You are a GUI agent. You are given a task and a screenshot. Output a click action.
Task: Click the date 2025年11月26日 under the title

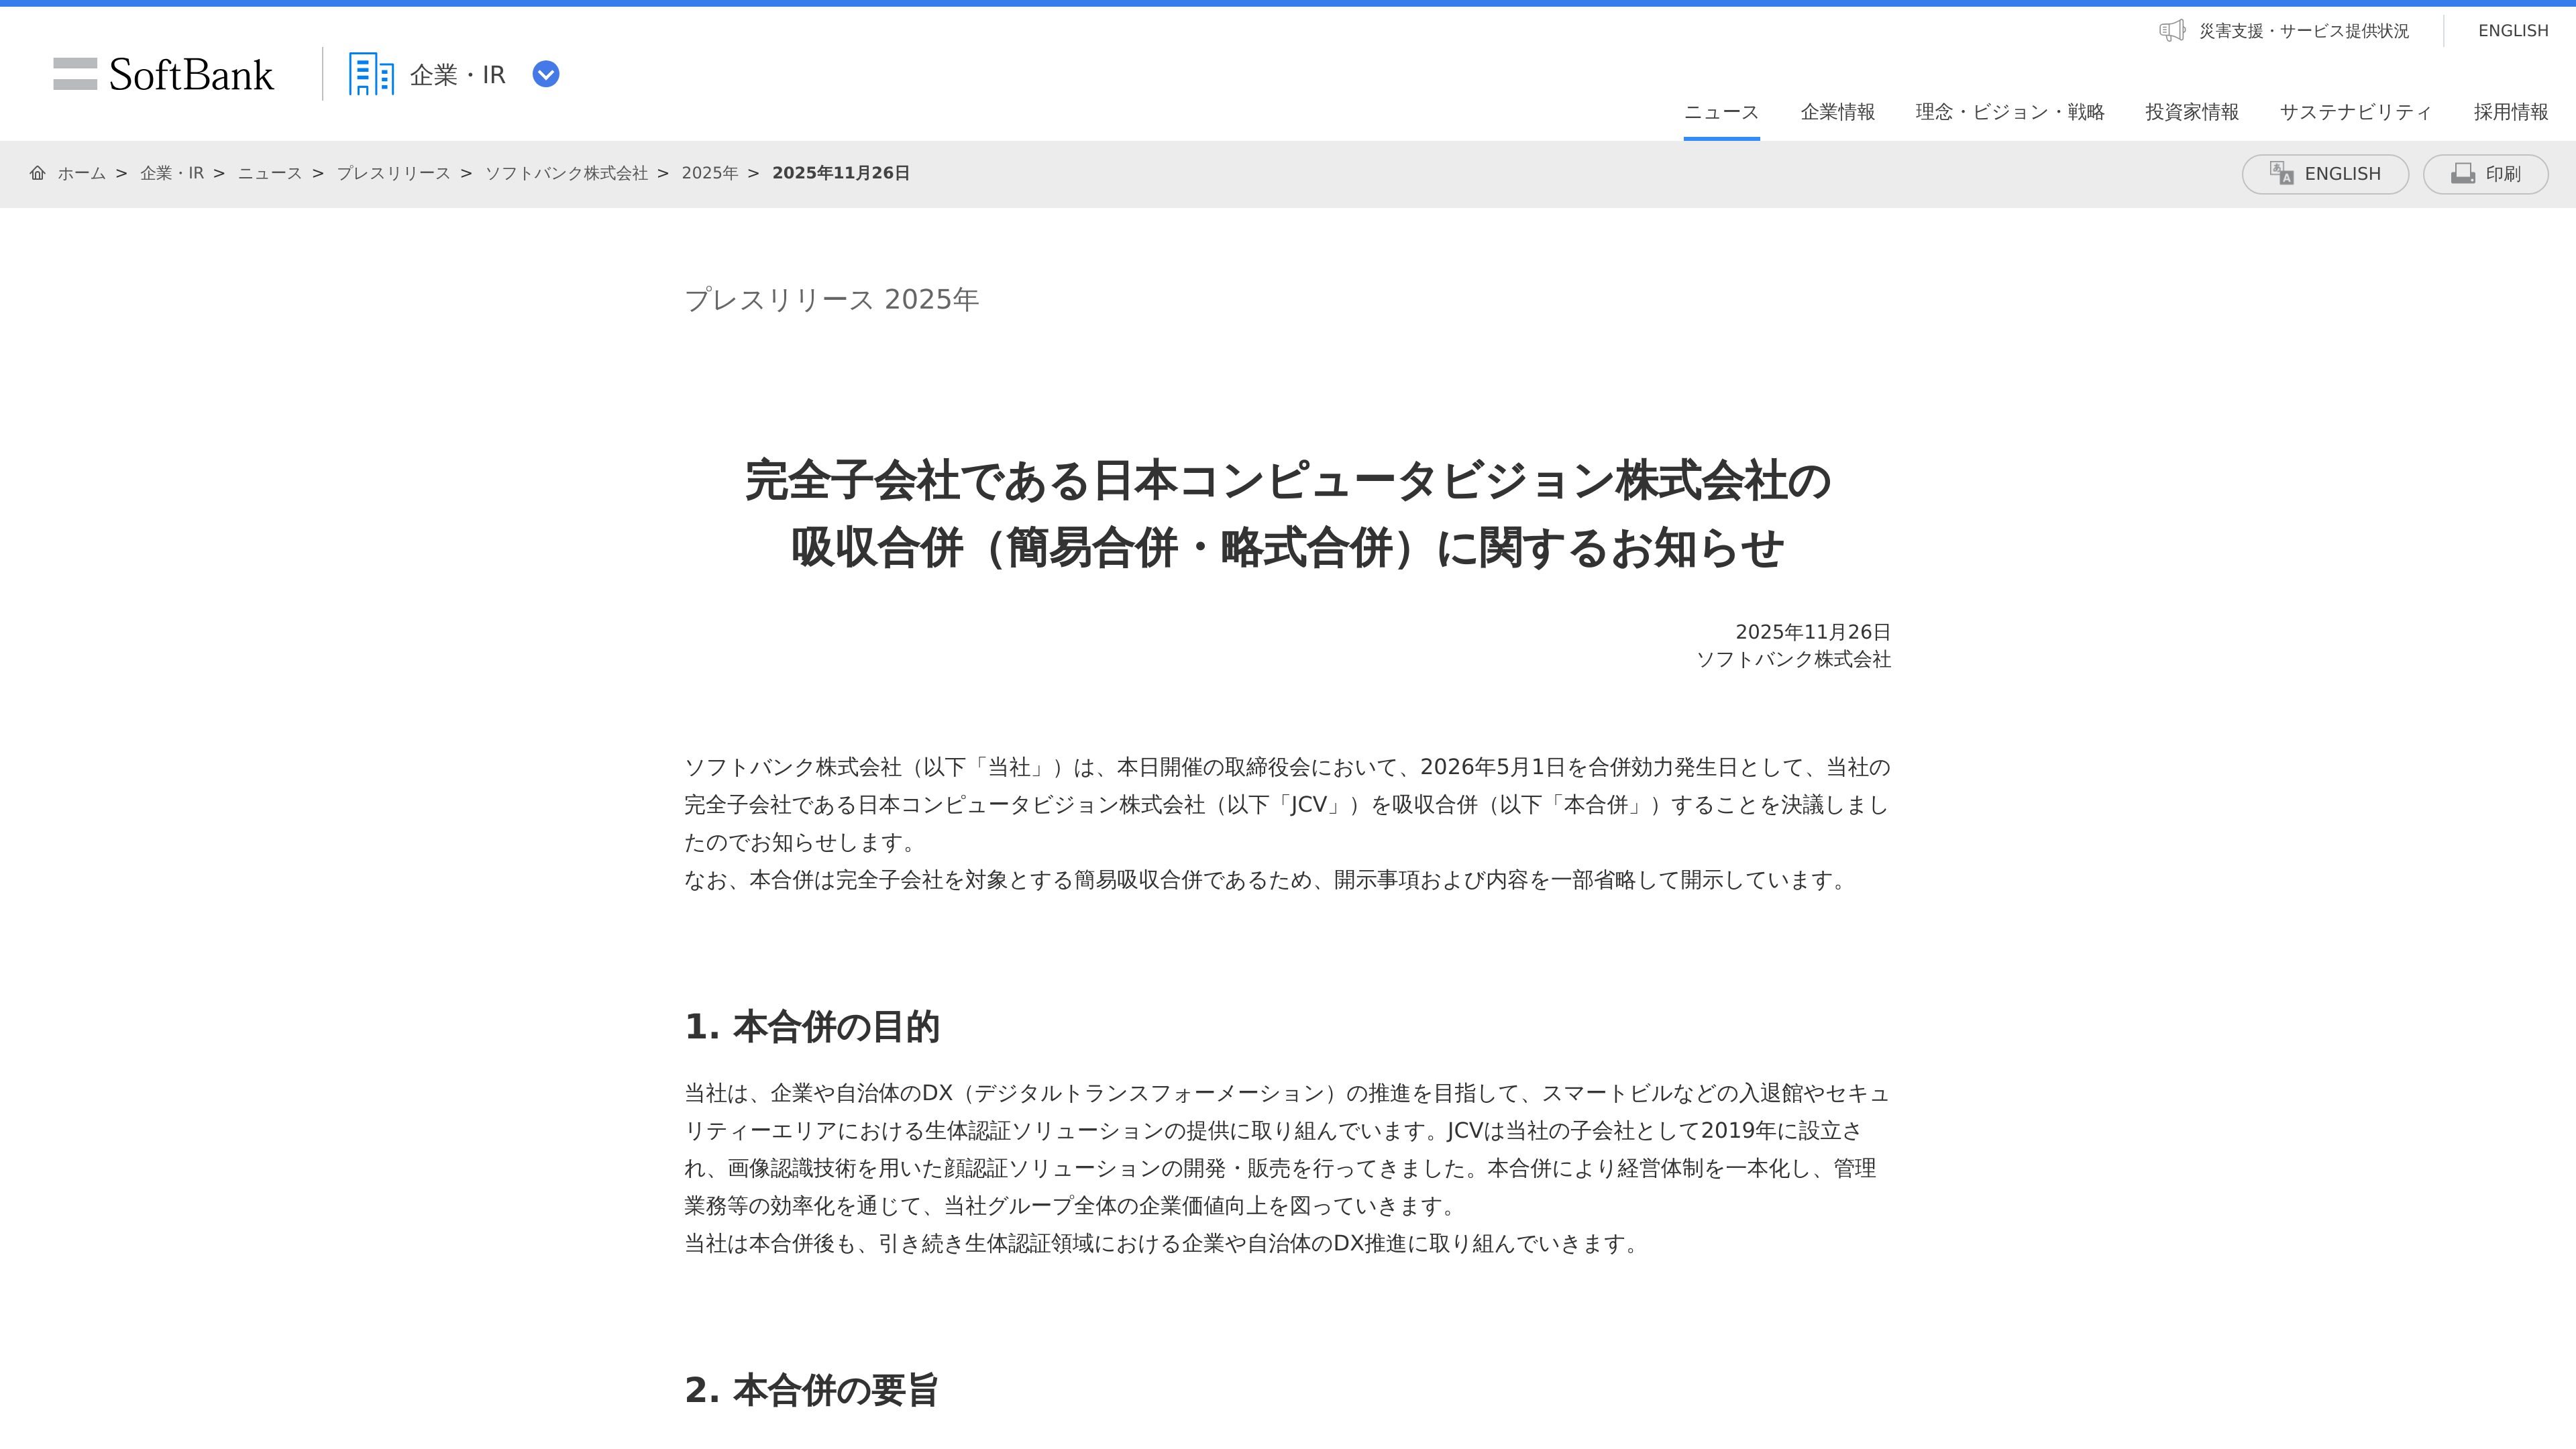pos(1813,632)
